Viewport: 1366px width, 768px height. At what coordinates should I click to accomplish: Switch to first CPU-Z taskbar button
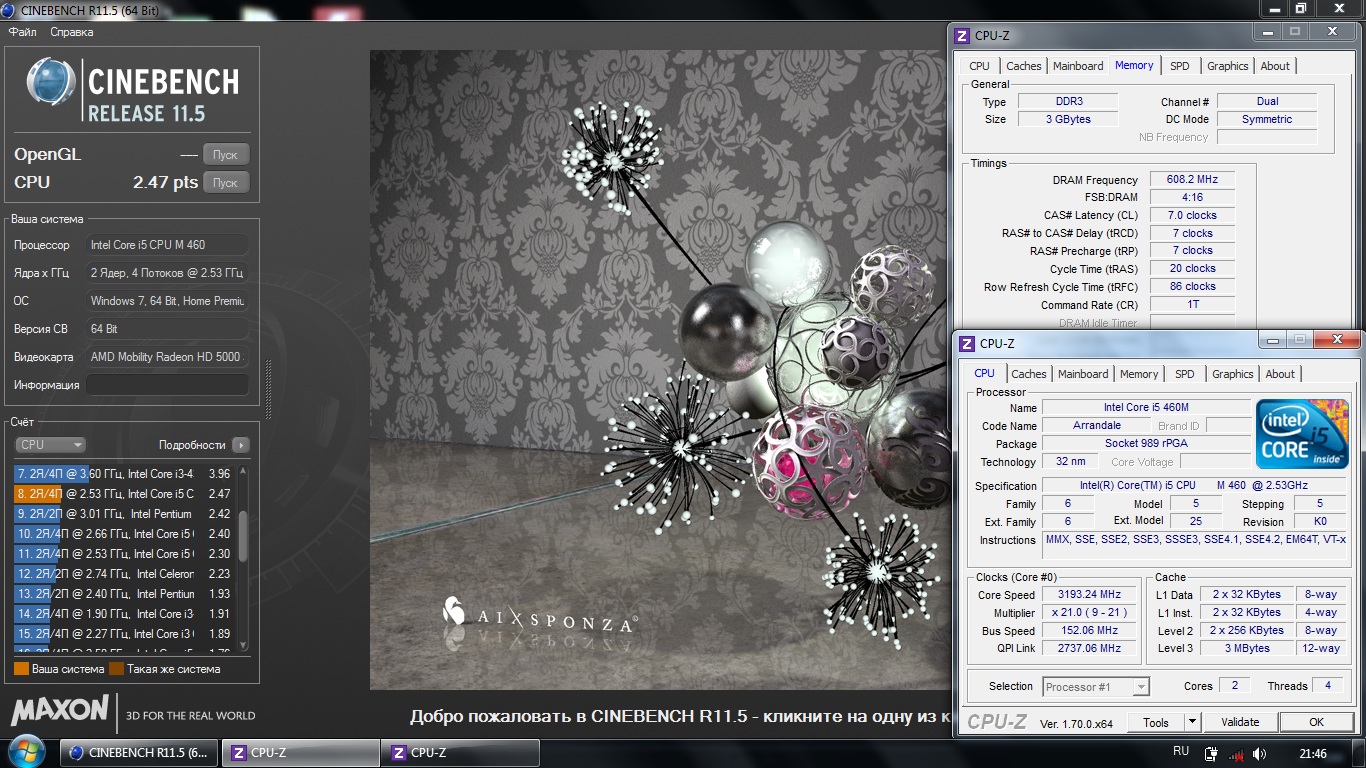click(x=300, y=753)
